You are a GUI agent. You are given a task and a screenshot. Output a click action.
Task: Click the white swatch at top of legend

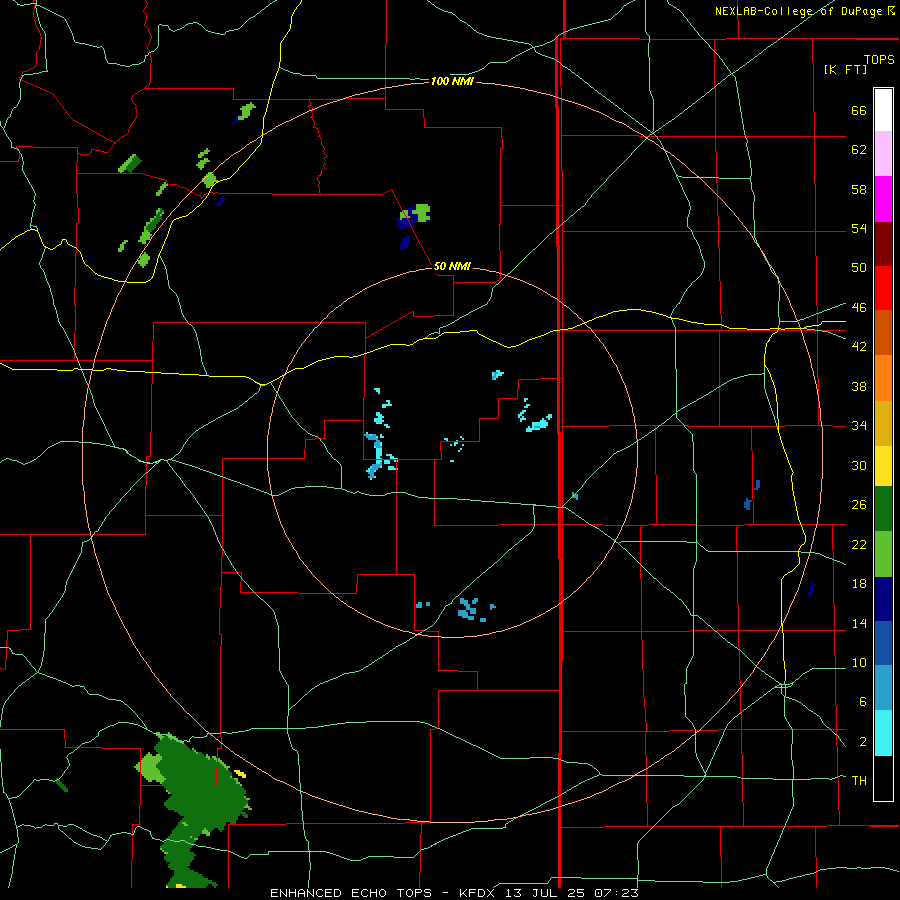883,110
